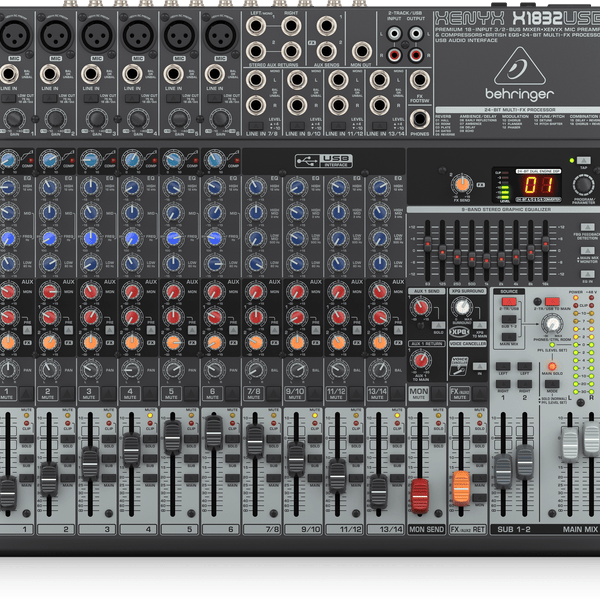Enable SOLO on channel 3
Screen dimensions: 600x600
[x=109, y=439]
